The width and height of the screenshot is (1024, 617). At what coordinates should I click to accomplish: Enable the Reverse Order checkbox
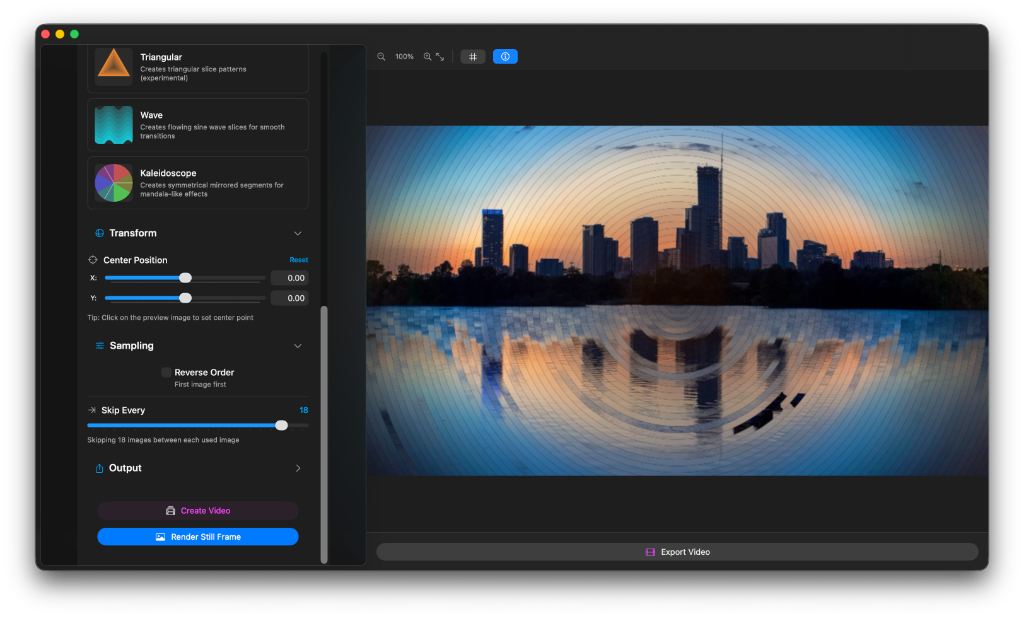(x=166, y=372)
